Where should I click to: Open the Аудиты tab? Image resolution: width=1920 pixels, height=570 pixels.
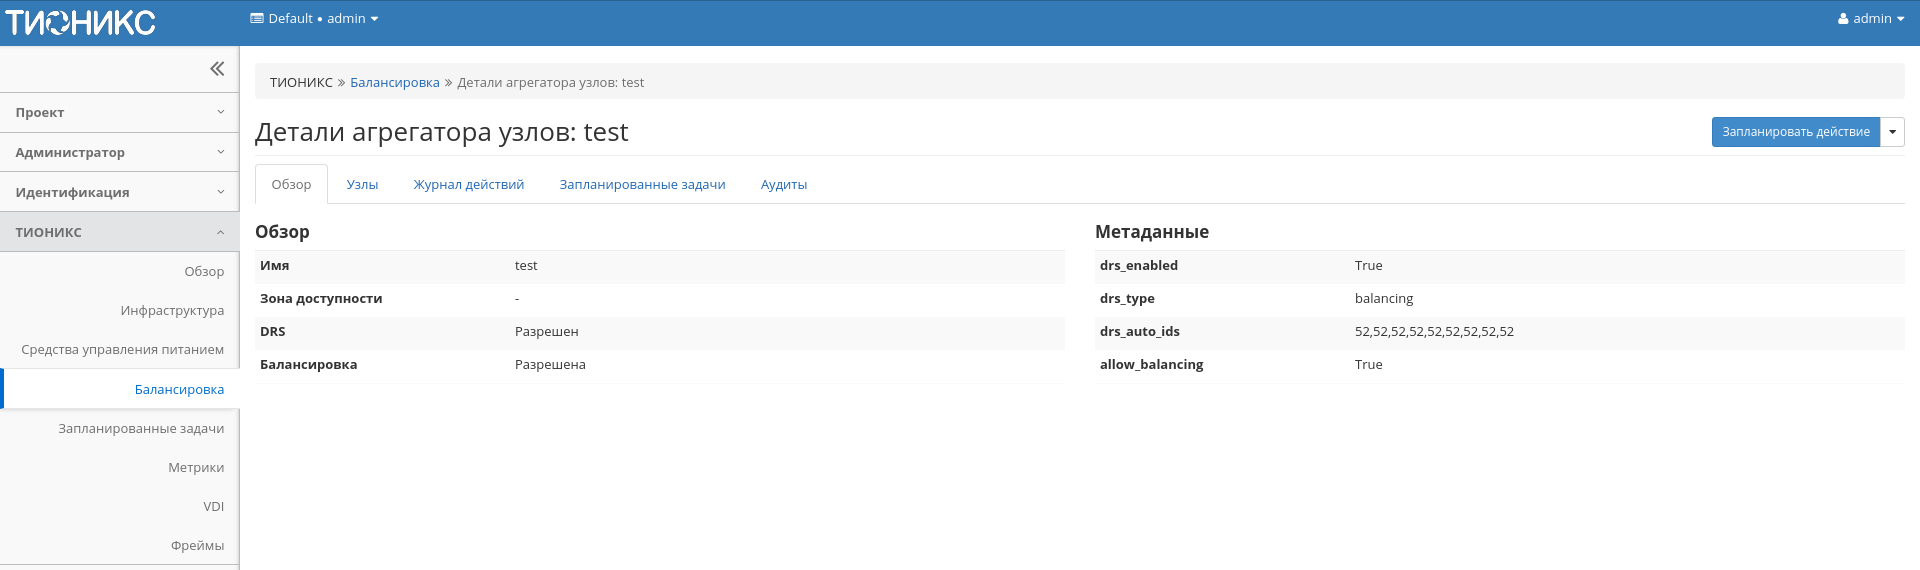coord(783,185)
